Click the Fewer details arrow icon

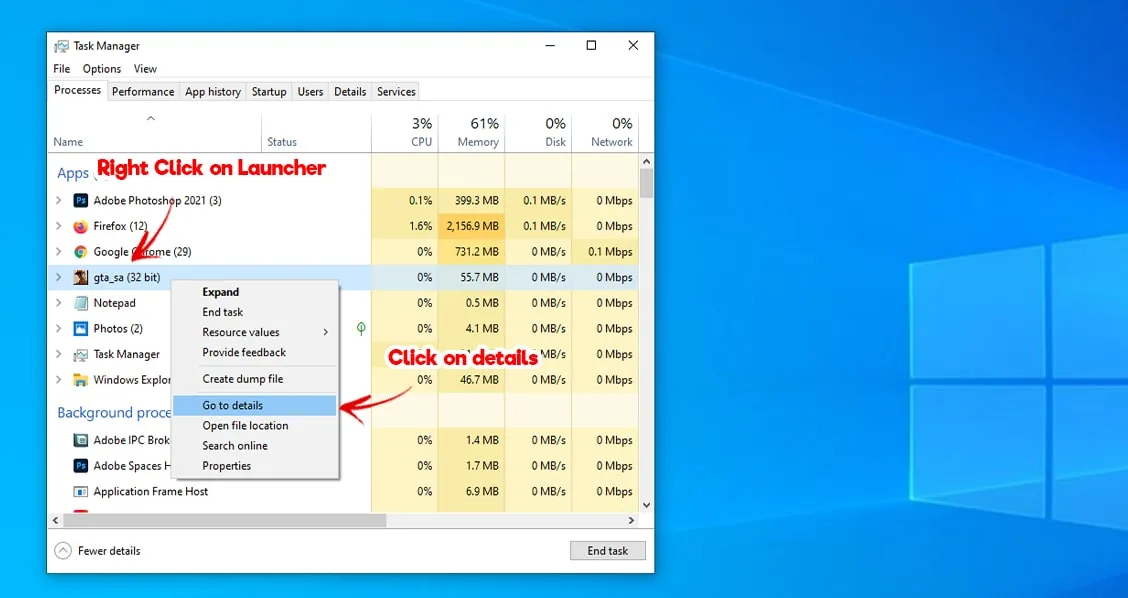click(63, 551)
